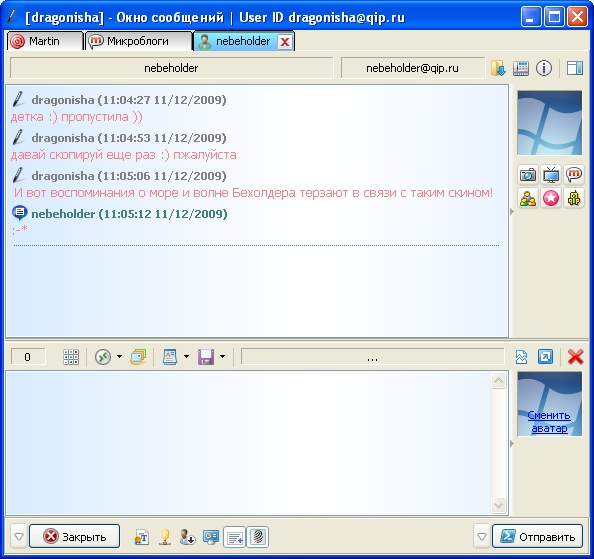Toggle the side panel layout icon
594x559 pixels.
575,68
